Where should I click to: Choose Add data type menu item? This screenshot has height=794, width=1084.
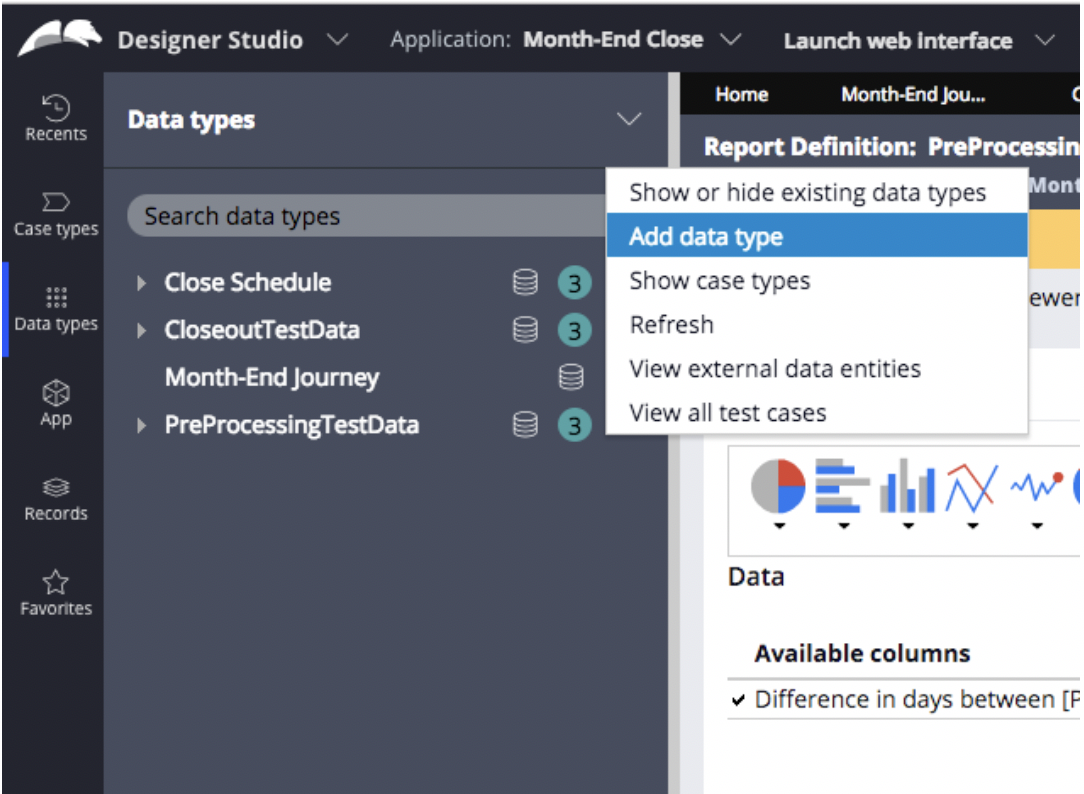(816, 236)
